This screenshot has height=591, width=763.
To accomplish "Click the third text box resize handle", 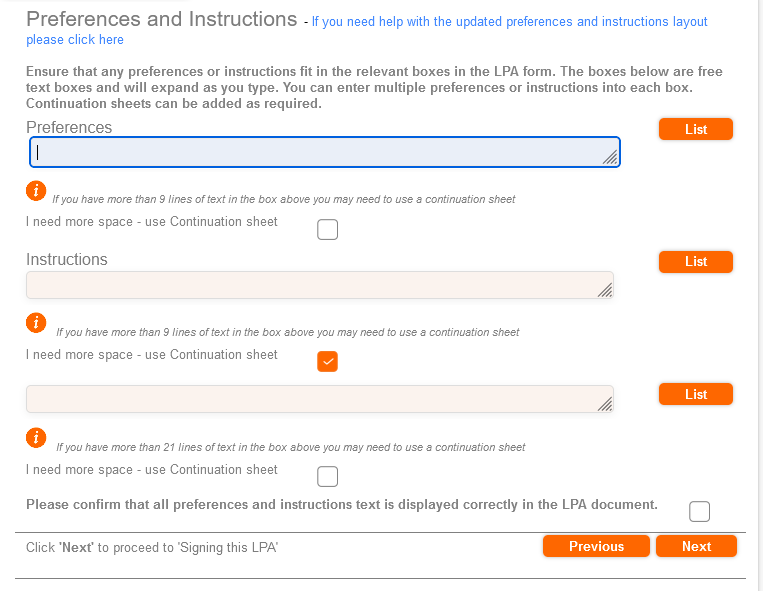I will coord(604,404).
